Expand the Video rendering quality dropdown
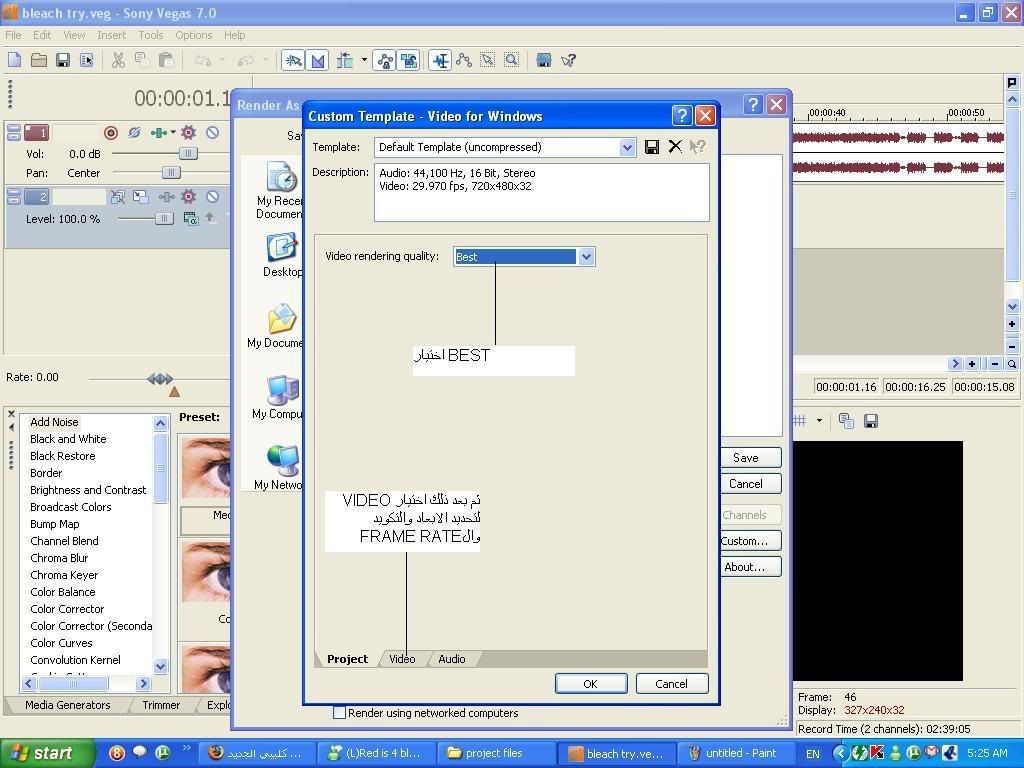 pyautogui.click(x=586, y=257)
